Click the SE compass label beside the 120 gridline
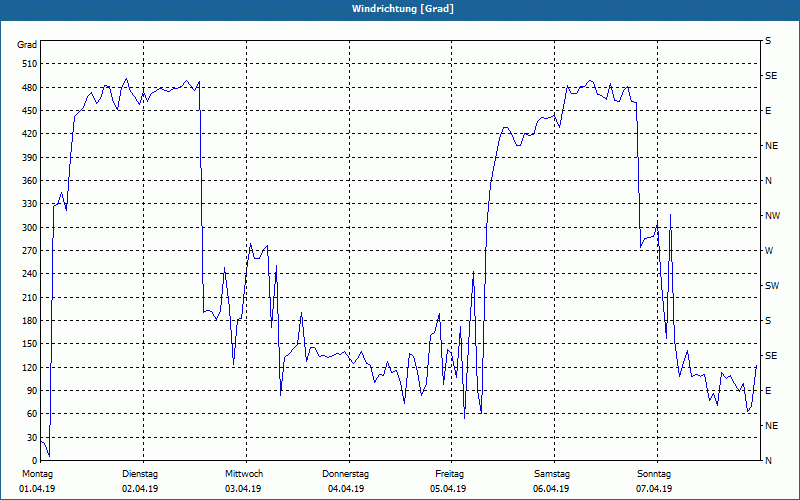The height and width of the screenshot is (500, 800). (771, 356)
